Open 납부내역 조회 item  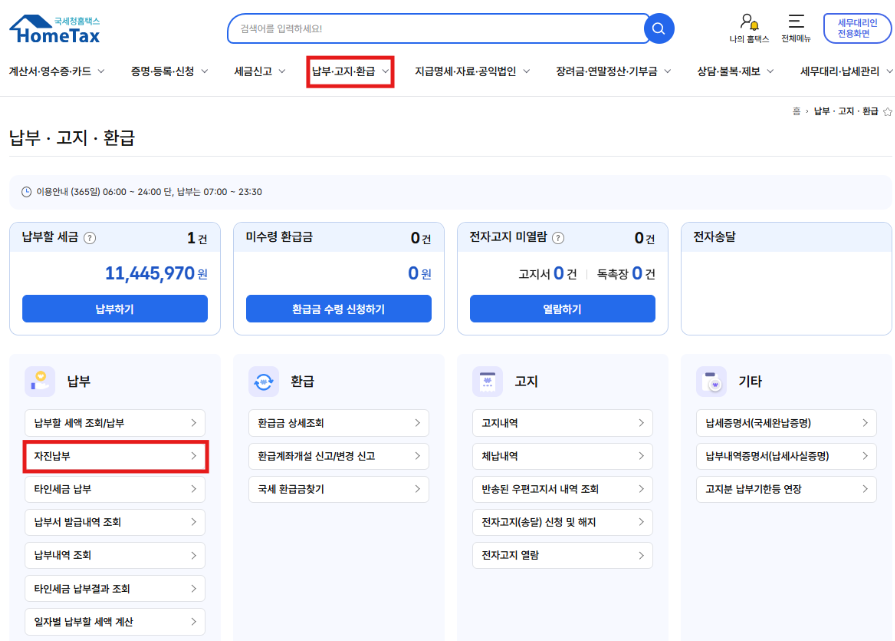[x=115, y=555]
